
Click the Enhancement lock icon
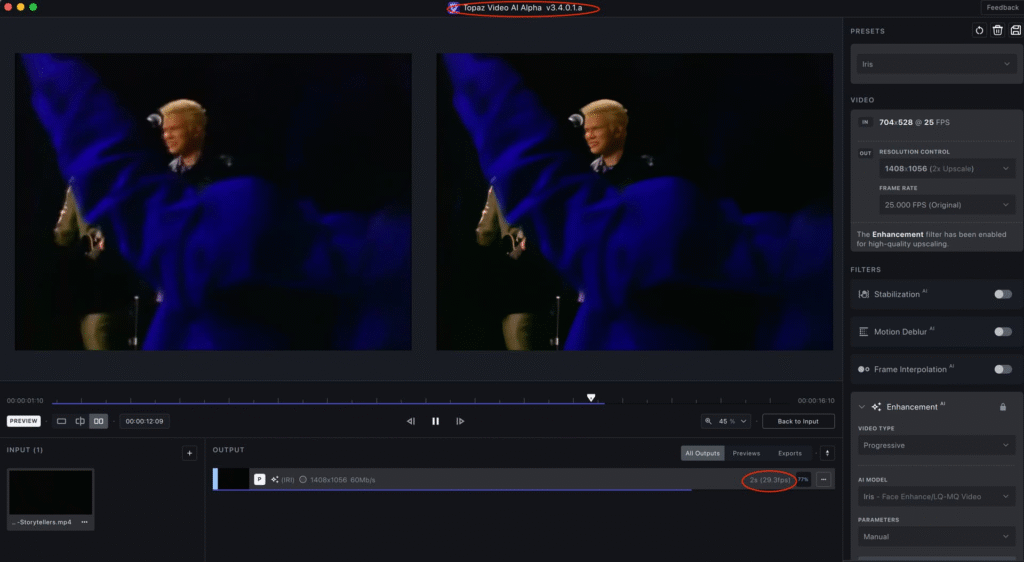[1002, 407]
